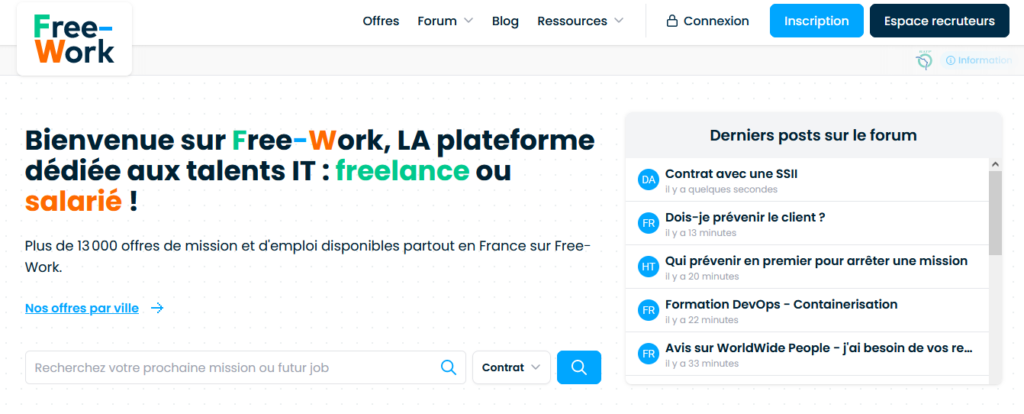
Task: Click the forum list scroll-up arrow
Action: [x=995, y=165]
